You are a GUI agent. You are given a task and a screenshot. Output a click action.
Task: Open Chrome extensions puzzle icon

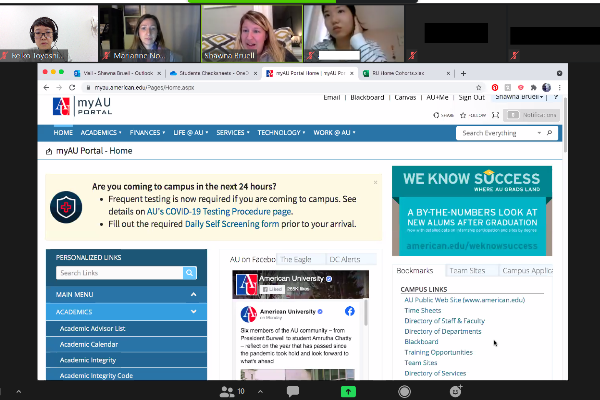point(533,87)
